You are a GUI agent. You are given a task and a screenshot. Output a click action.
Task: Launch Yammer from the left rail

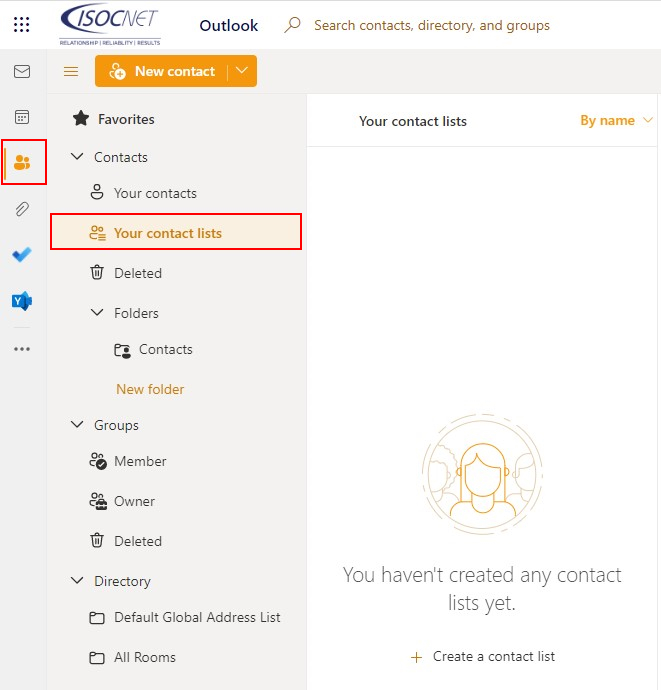(x=21, y=301)
